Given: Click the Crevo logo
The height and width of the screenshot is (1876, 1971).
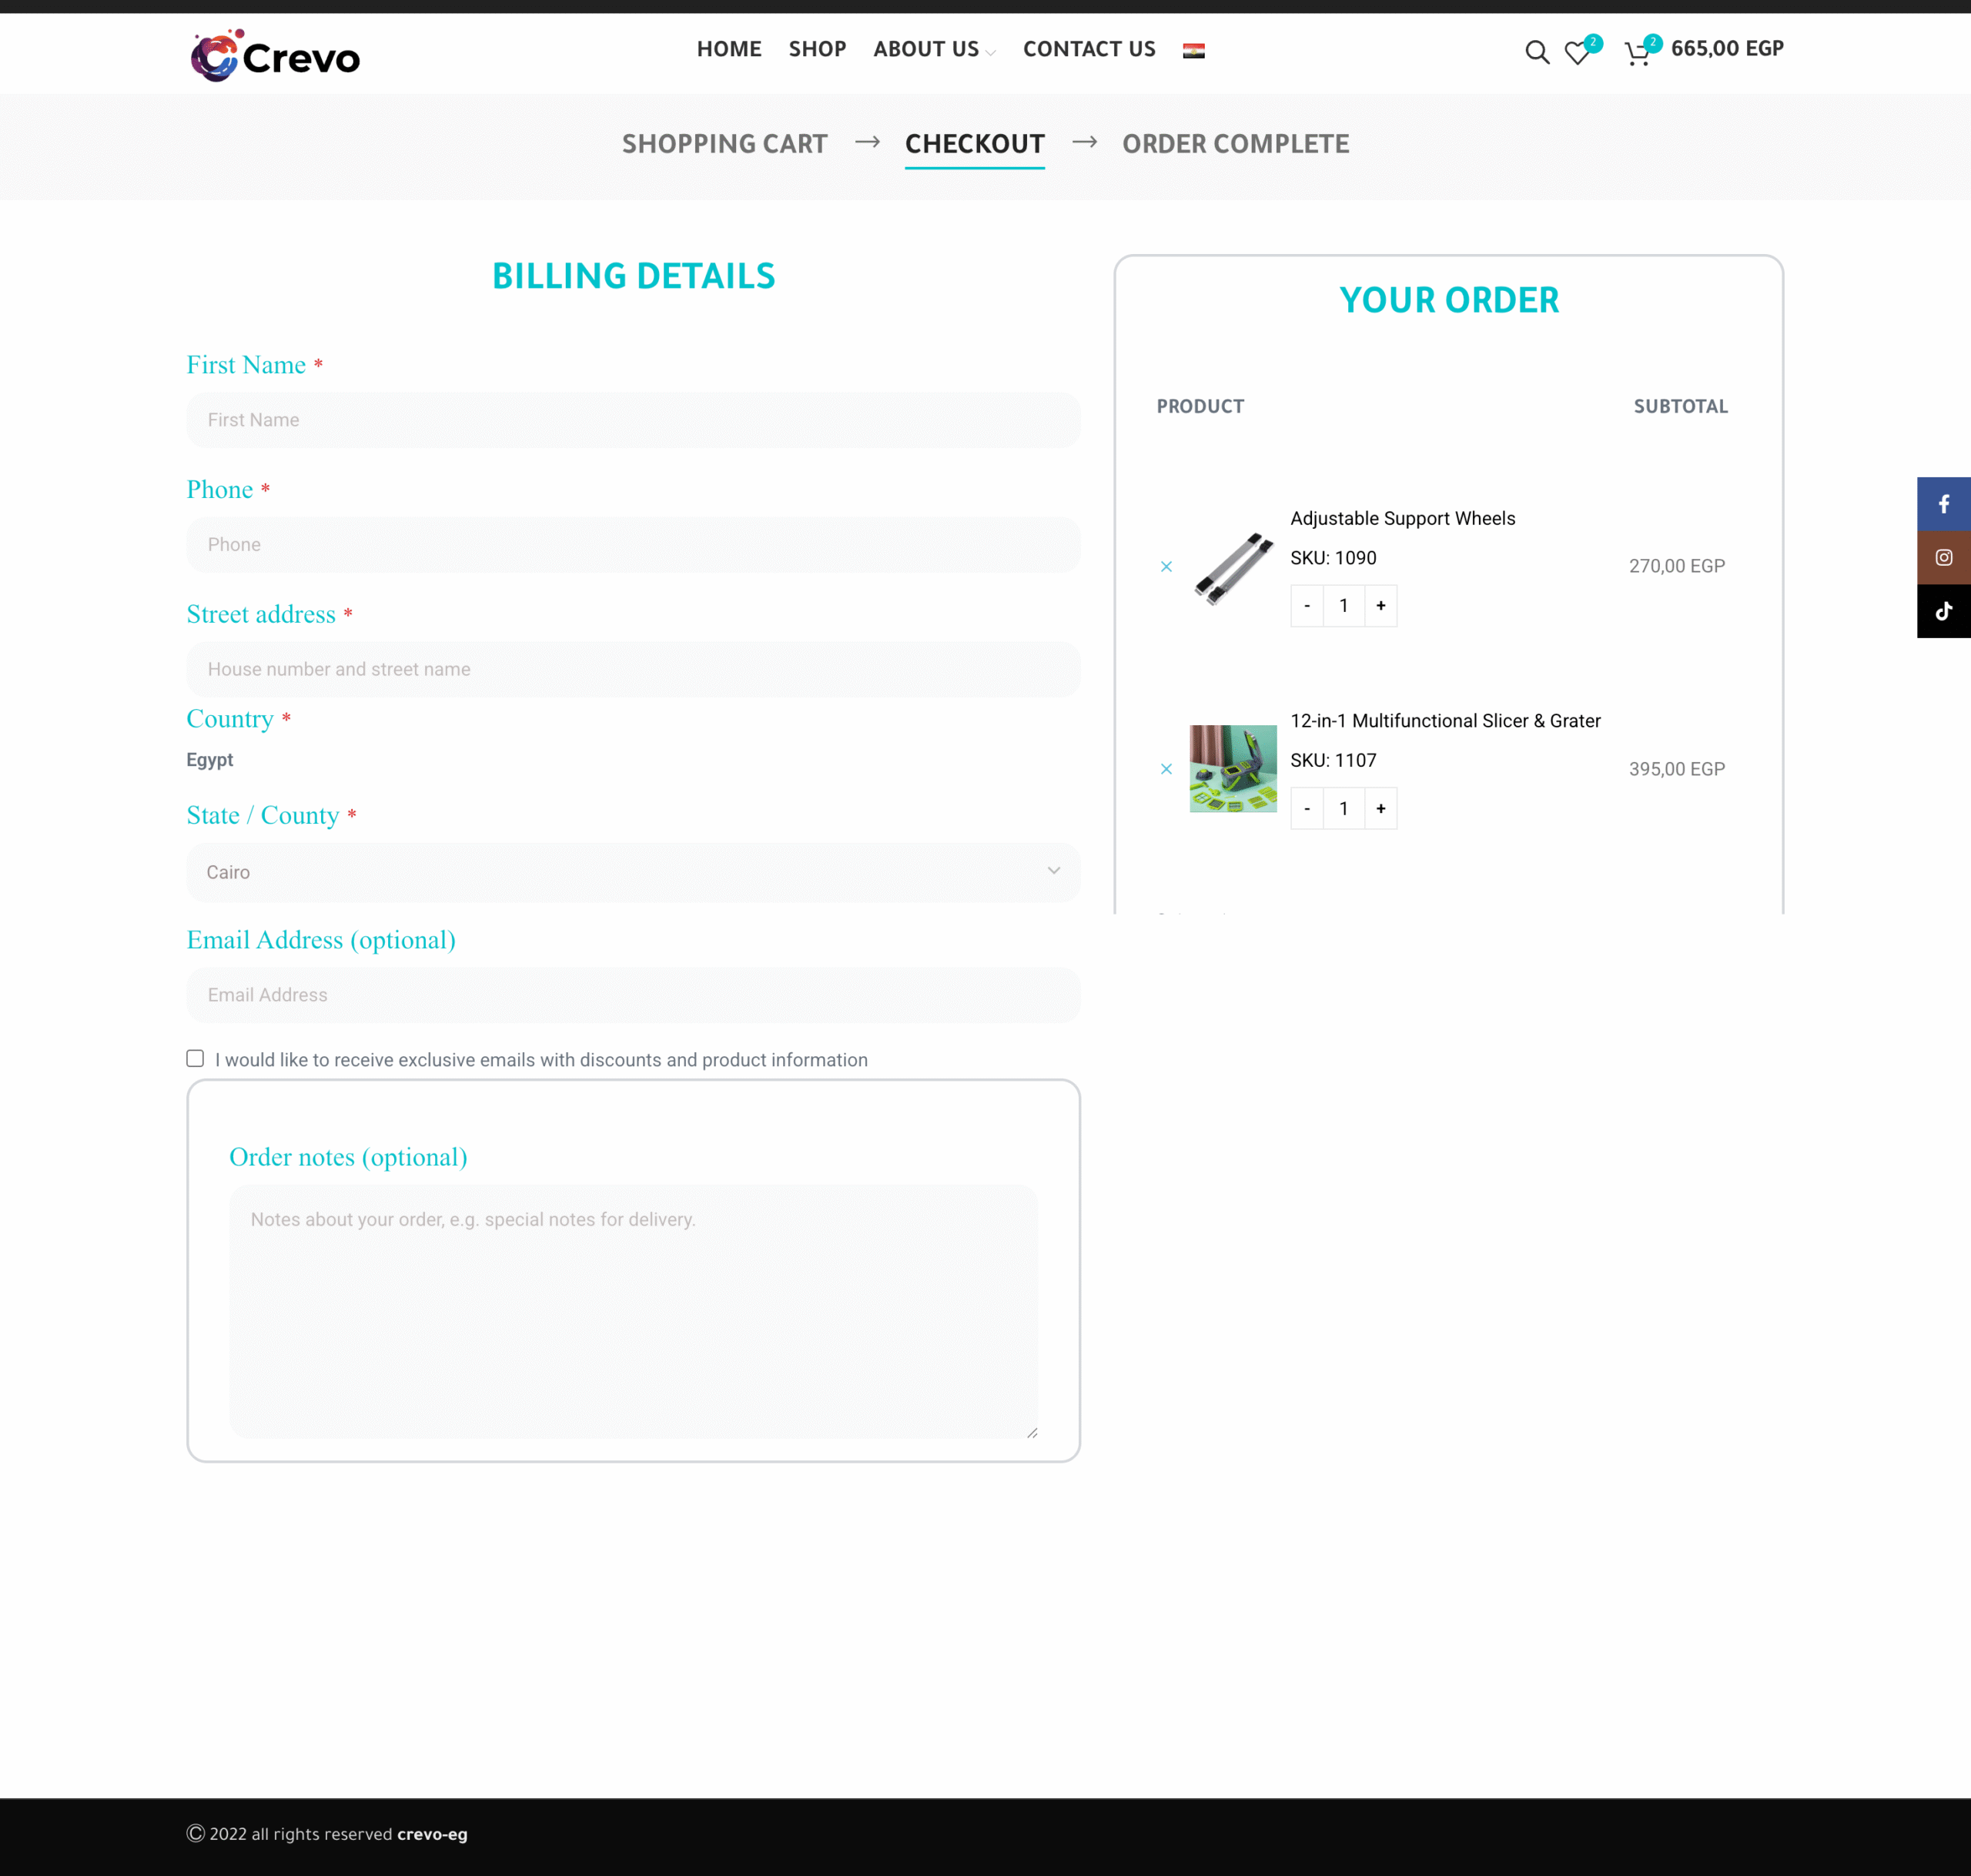Looking at the screenshot, I should pos(275,56).
